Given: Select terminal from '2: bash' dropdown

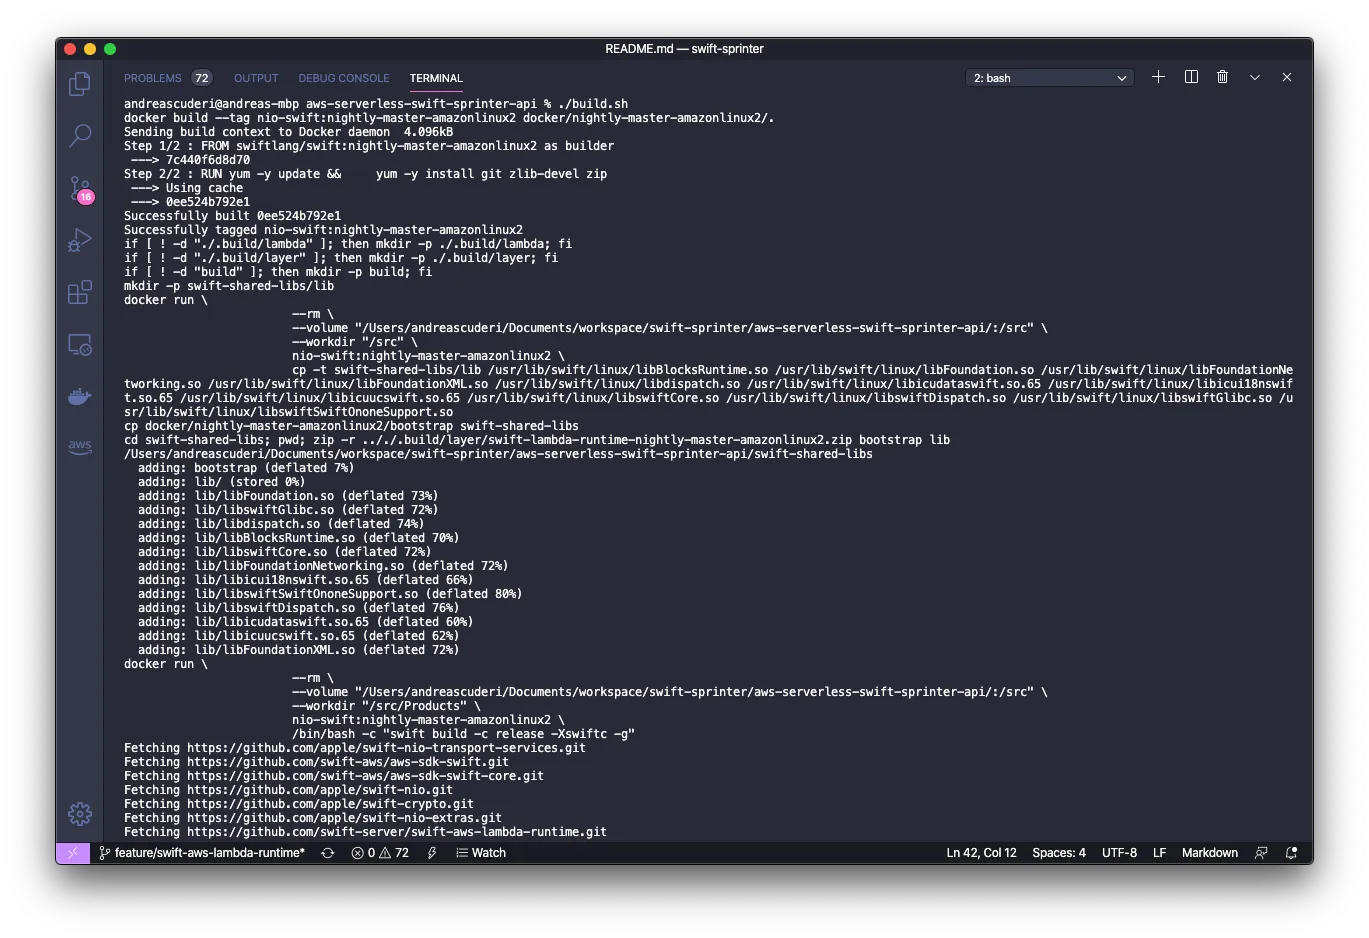Looking at the screenshot, I should (x=1049, y=78).
